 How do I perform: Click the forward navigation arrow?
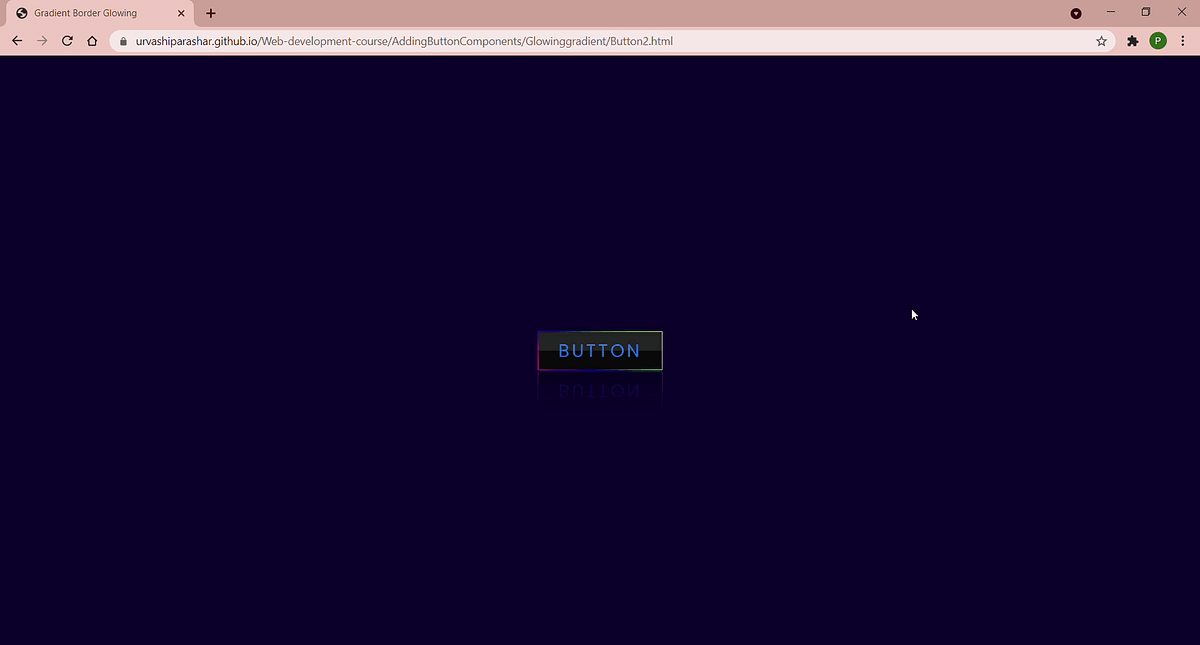coord(42,41)
